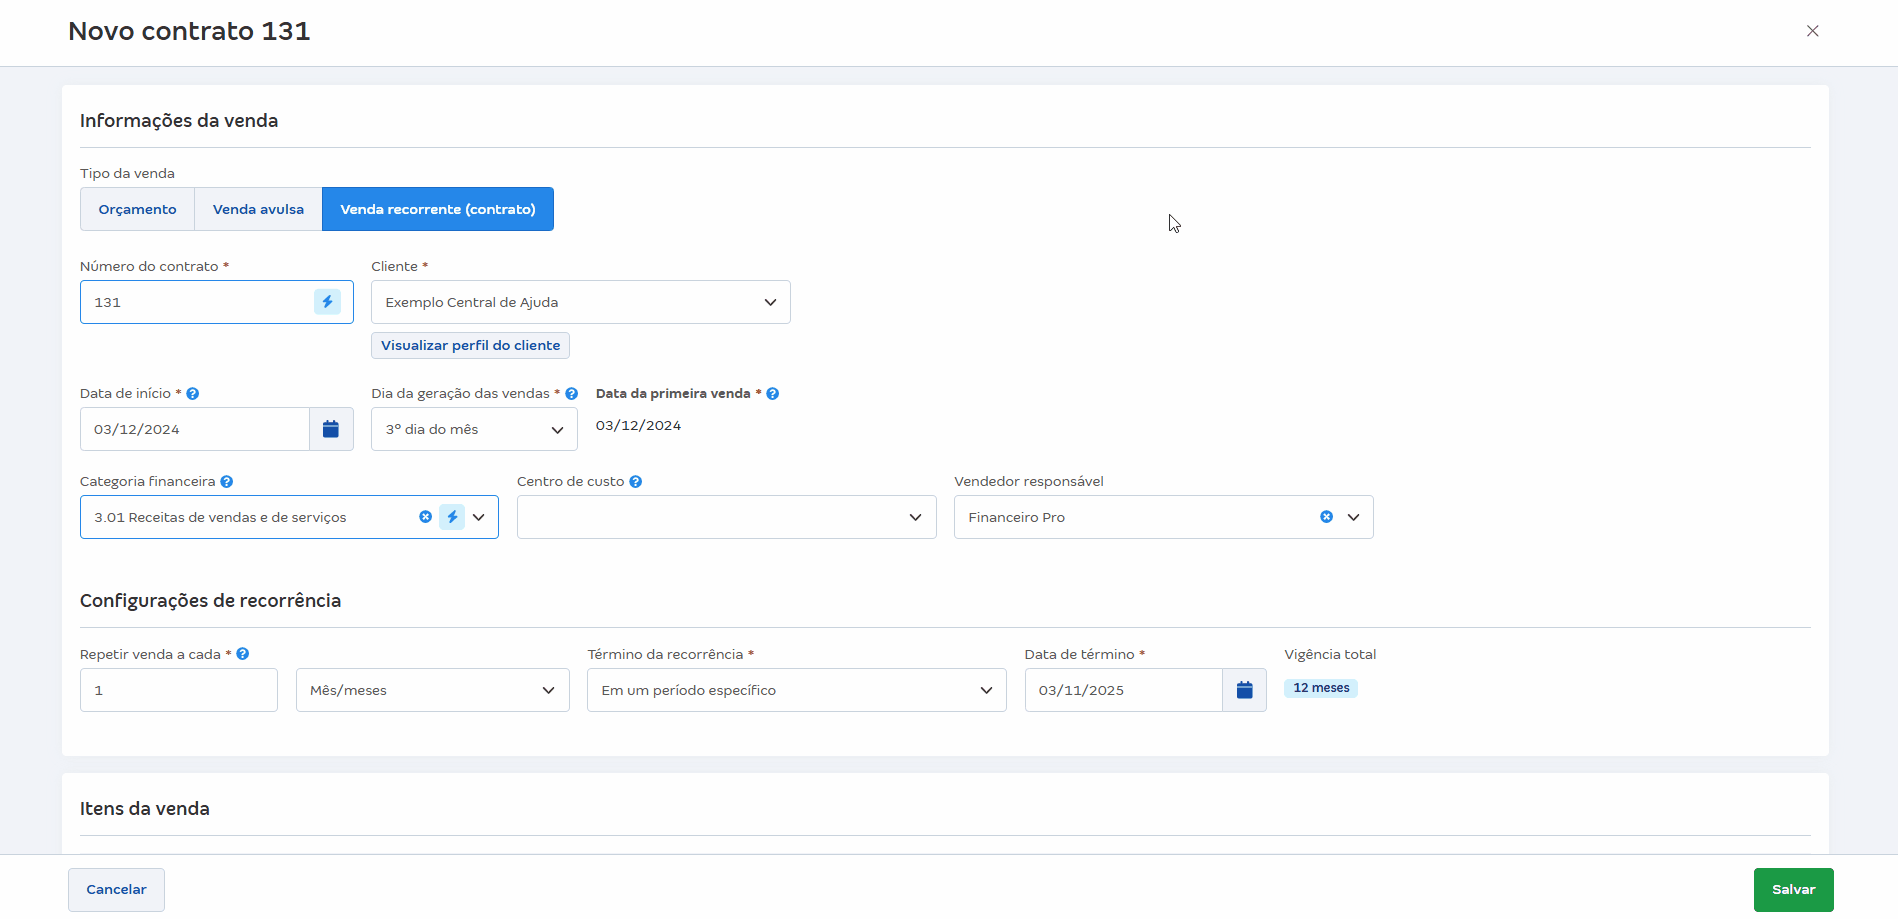Select Venda recorrente (contrato) type

[x=438, y=209]
